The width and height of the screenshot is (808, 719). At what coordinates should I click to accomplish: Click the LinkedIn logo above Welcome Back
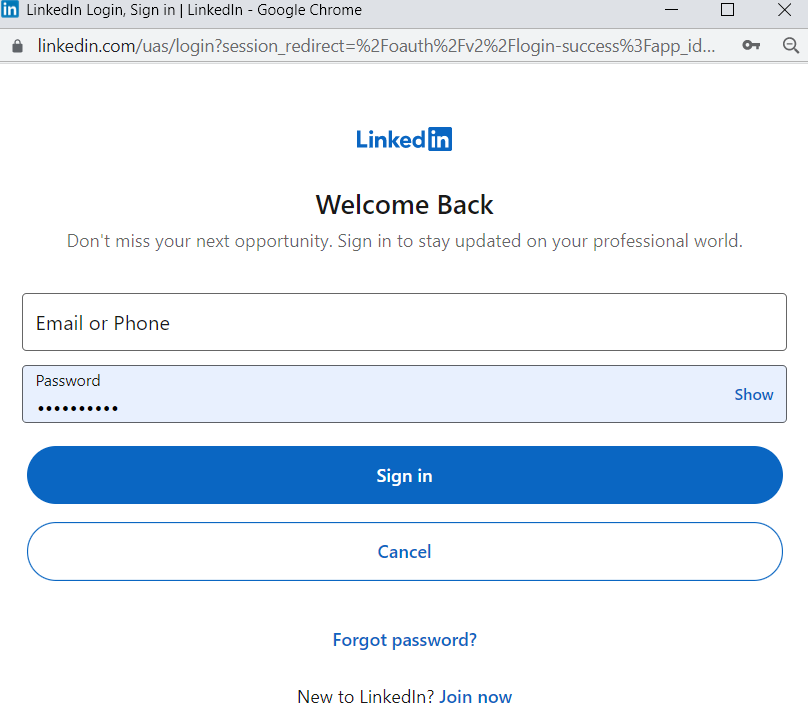(404, 139)
